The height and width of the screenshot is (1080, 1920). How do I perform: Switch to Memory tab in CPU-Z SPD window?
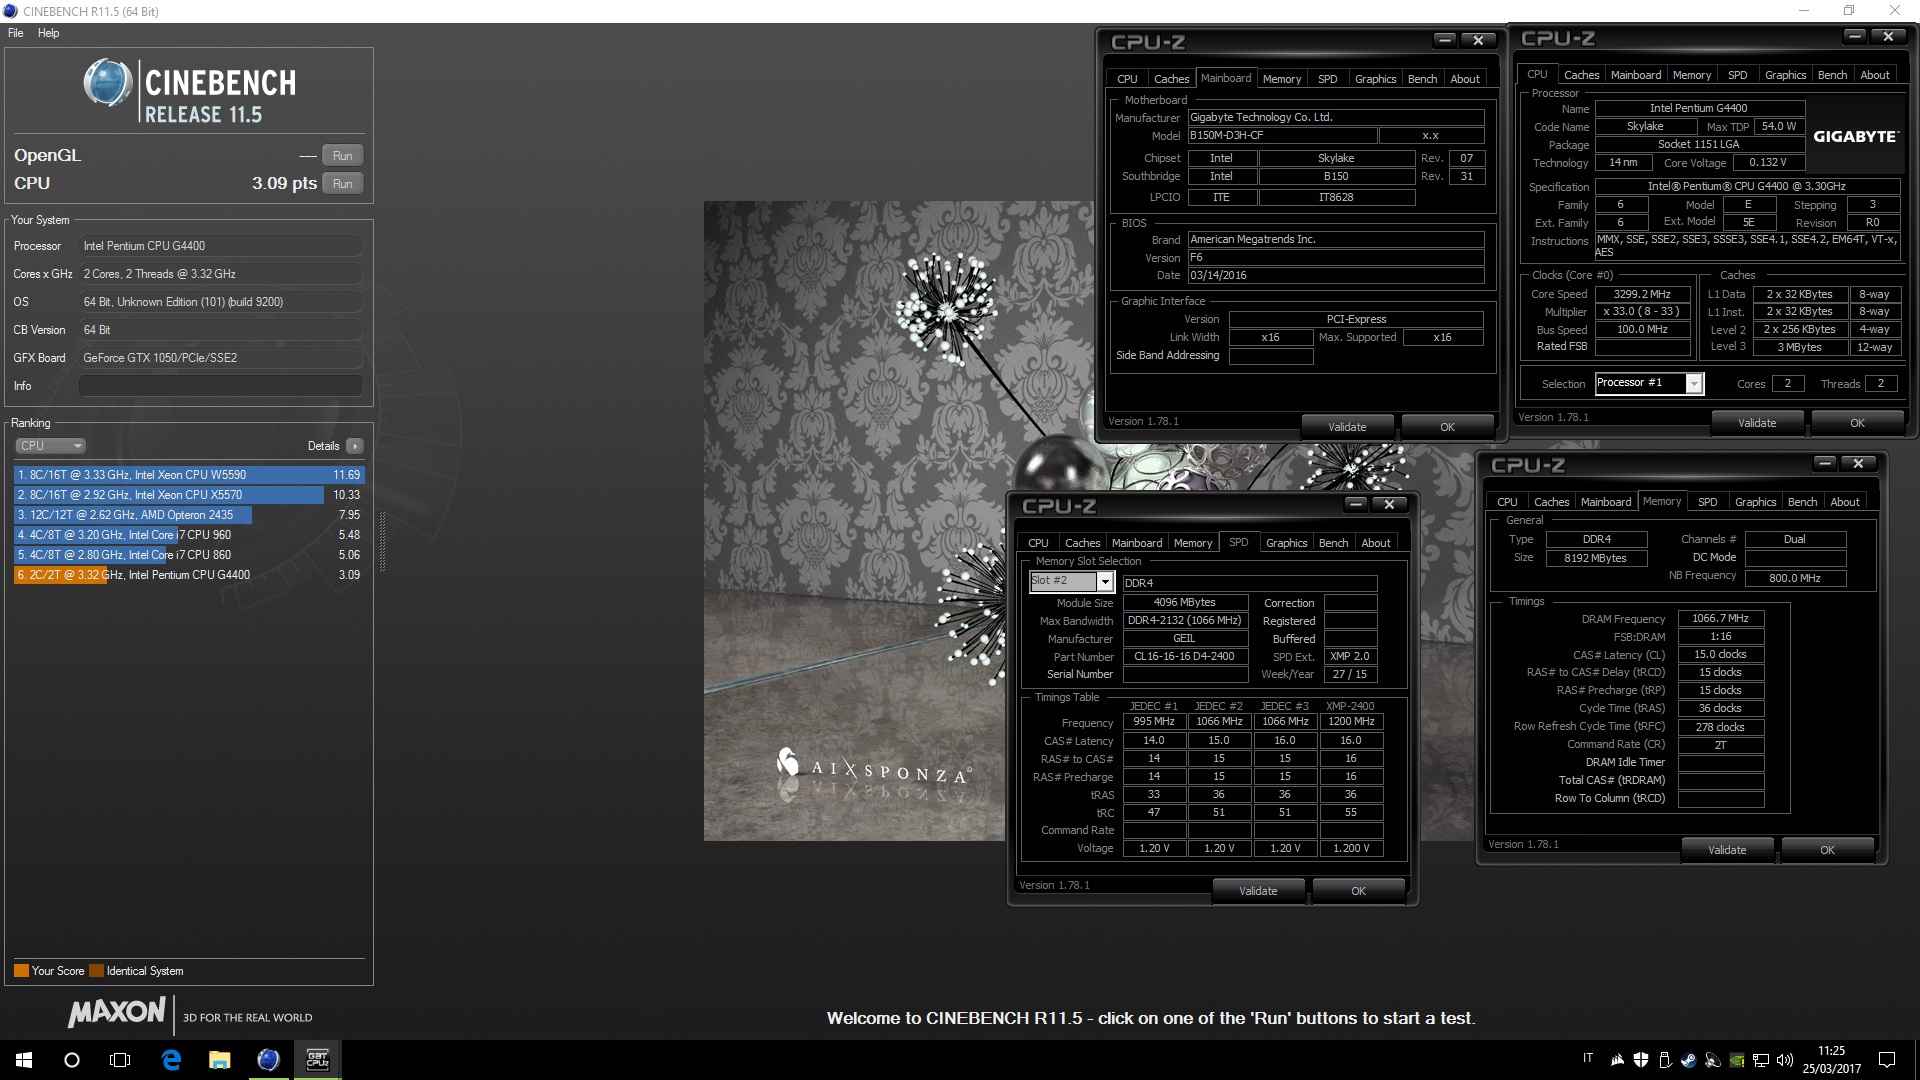(1193, 543)
